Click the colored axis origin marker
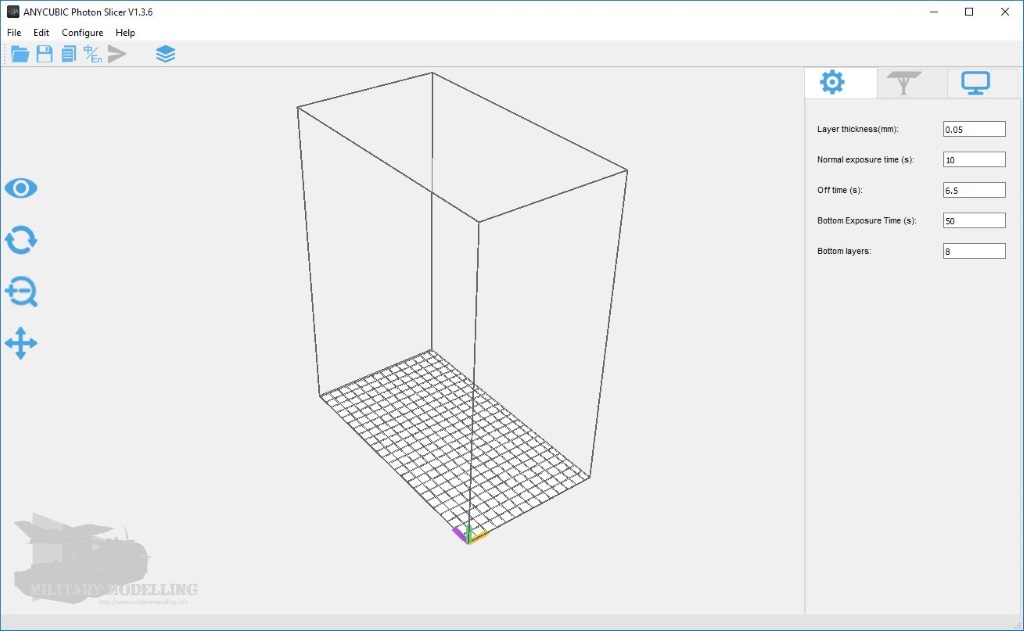This screenshot has height=631, width=1024. pos(470,534)
